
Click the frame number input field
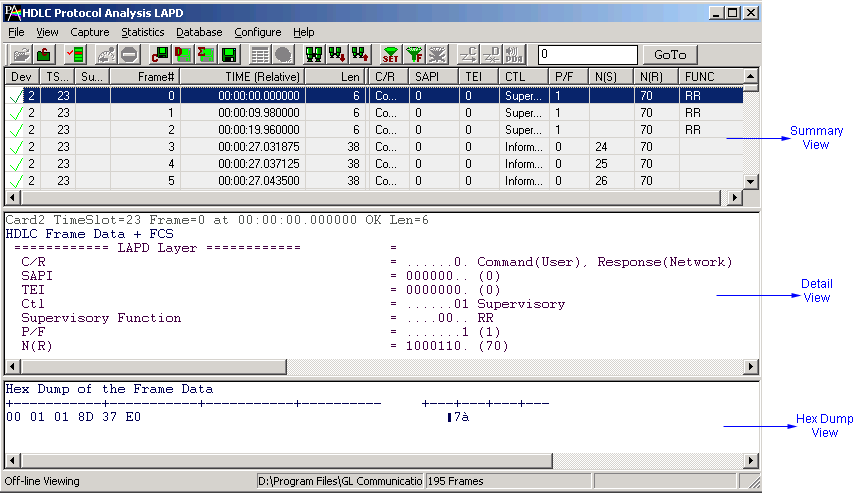[587, 54]
